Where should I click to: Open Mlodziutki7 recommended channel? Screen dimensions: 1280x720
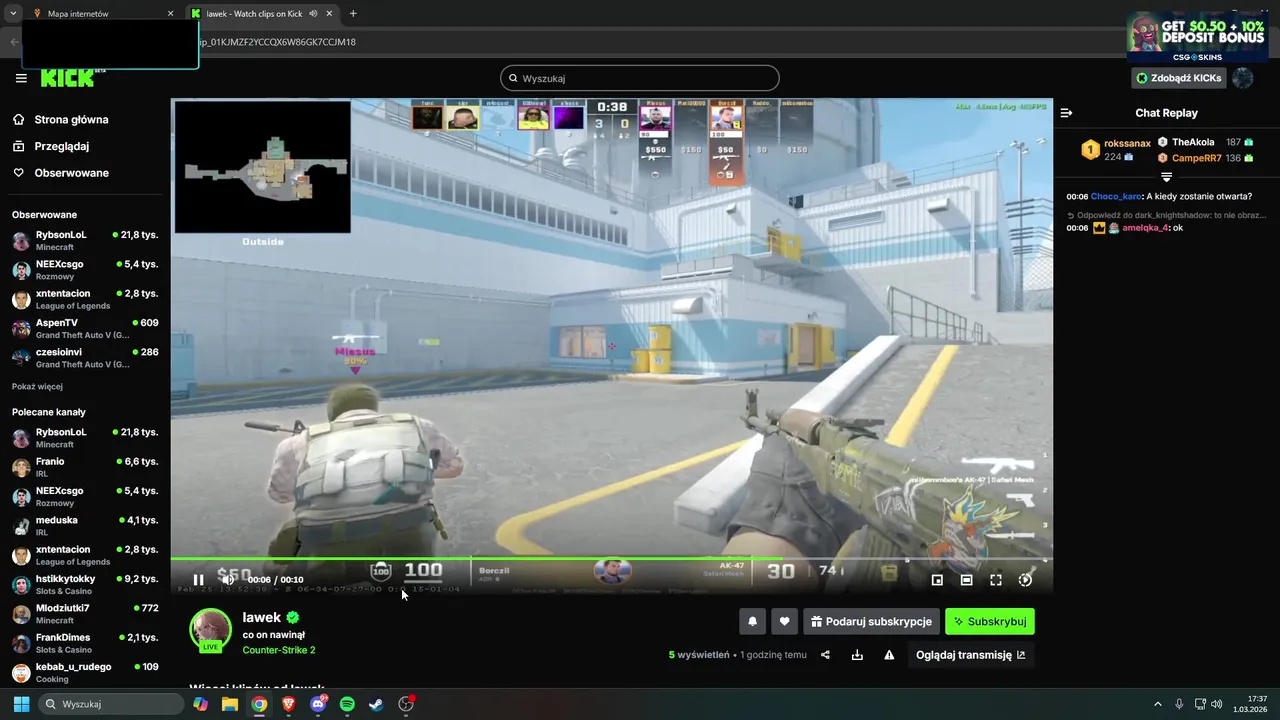(x=85, y=614)
